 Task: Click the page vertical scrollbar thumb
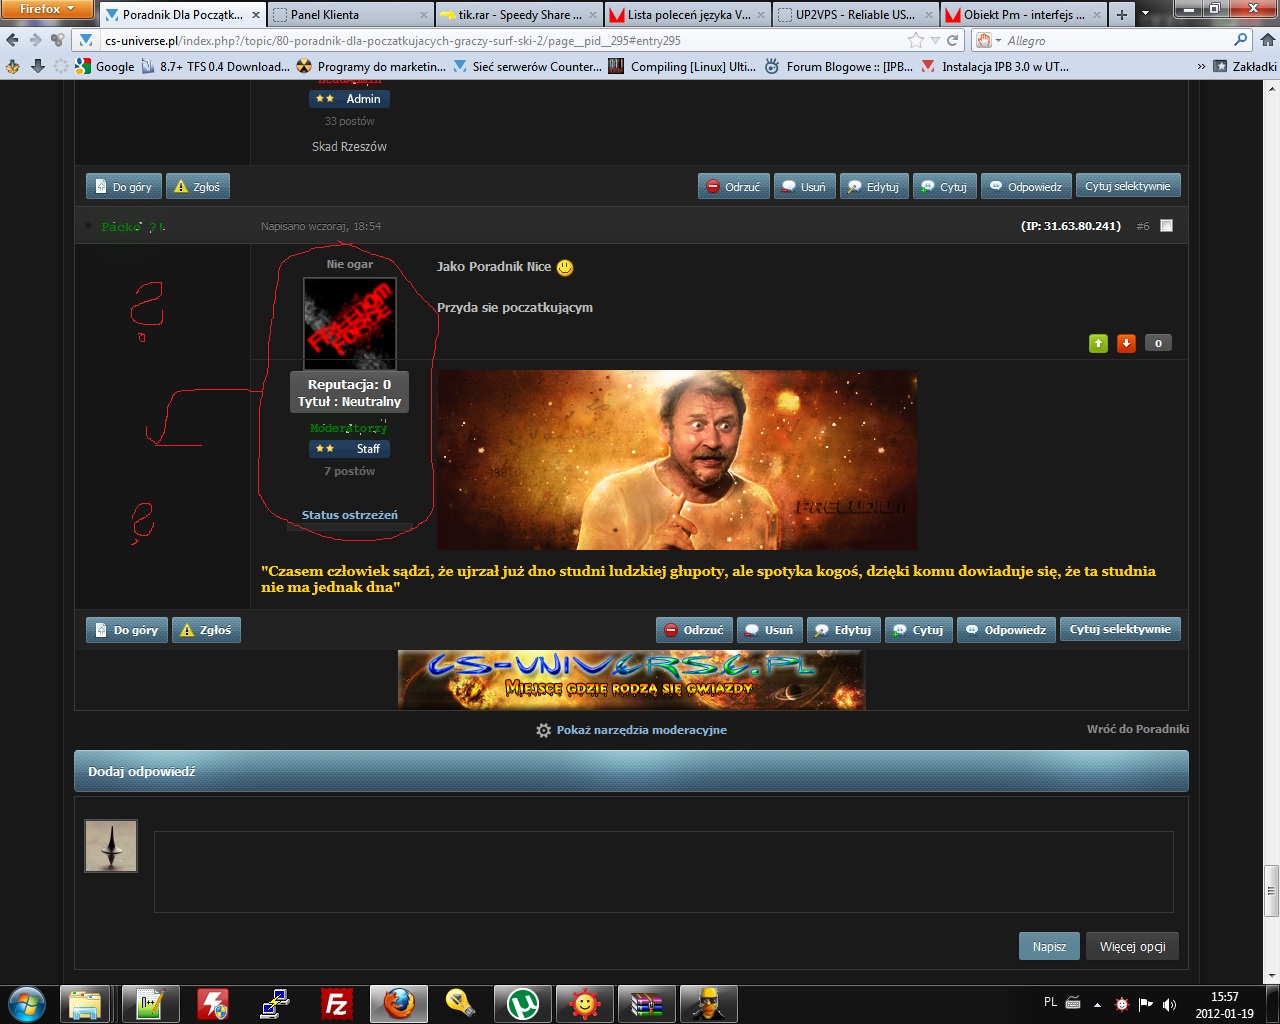click(x=1271, y=890)
